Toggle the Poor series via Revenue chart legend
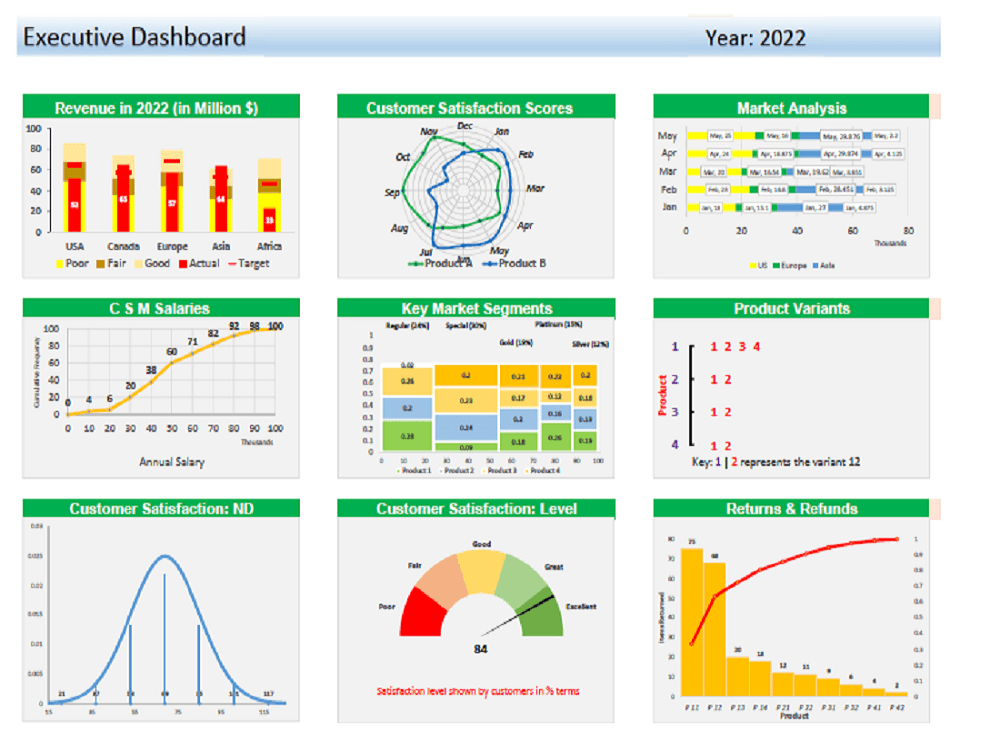This screenshot has height=750, width=1000. click(x=58, y=264)
